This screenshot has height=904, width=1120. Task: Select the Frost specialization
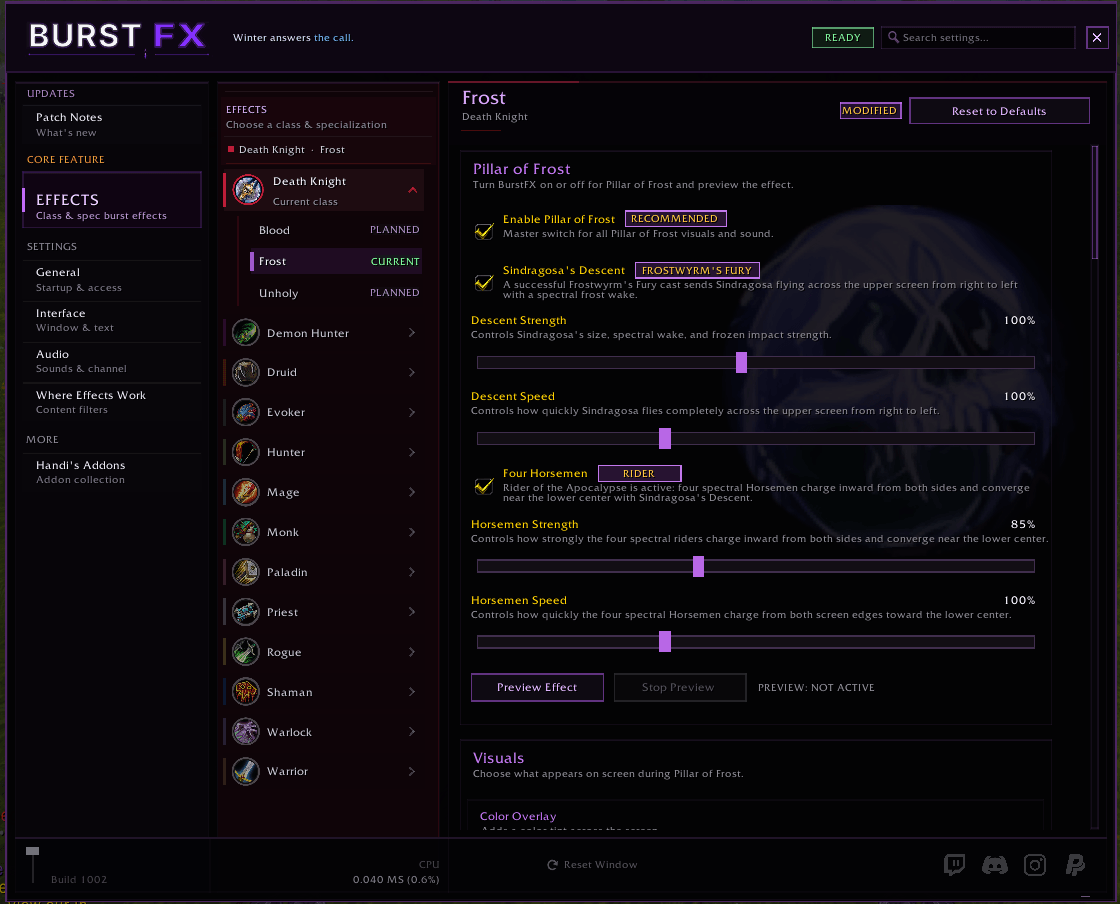point(336,261)
